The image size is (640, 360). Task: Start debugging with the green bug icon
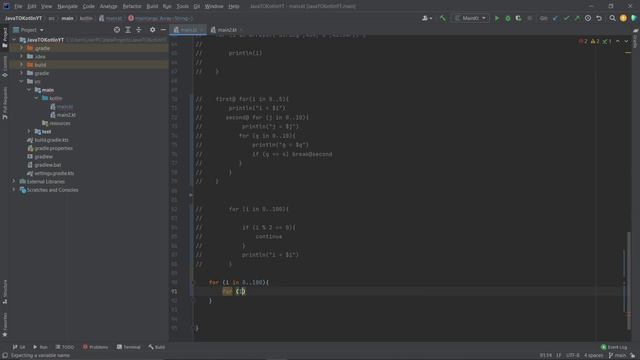[x=508, y=18]
